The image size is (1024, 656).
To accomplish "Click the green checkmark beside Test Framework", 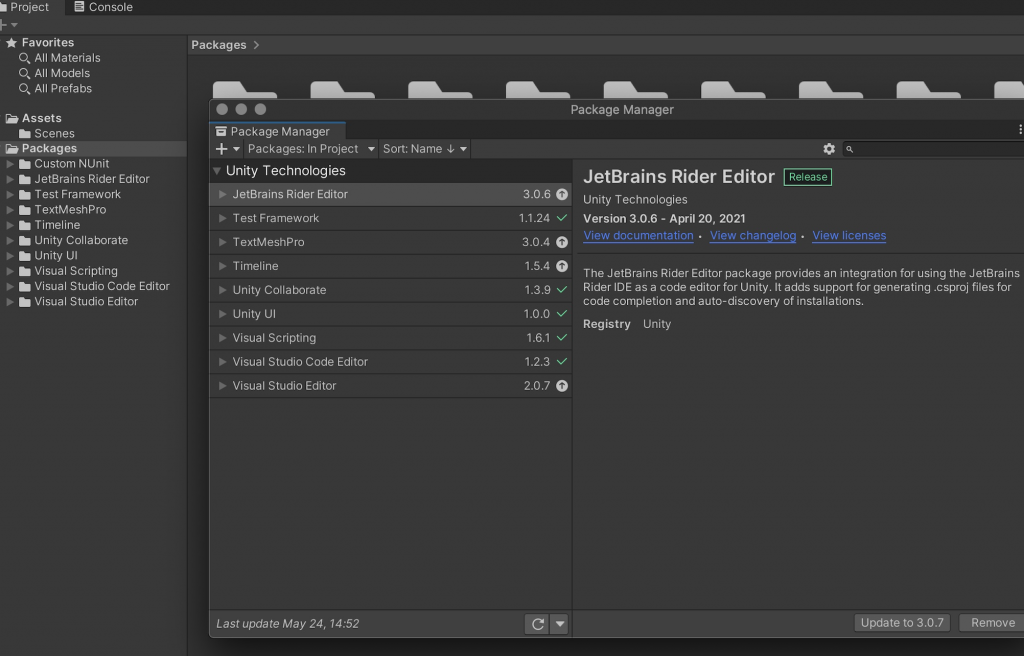I will coord(562,218).
